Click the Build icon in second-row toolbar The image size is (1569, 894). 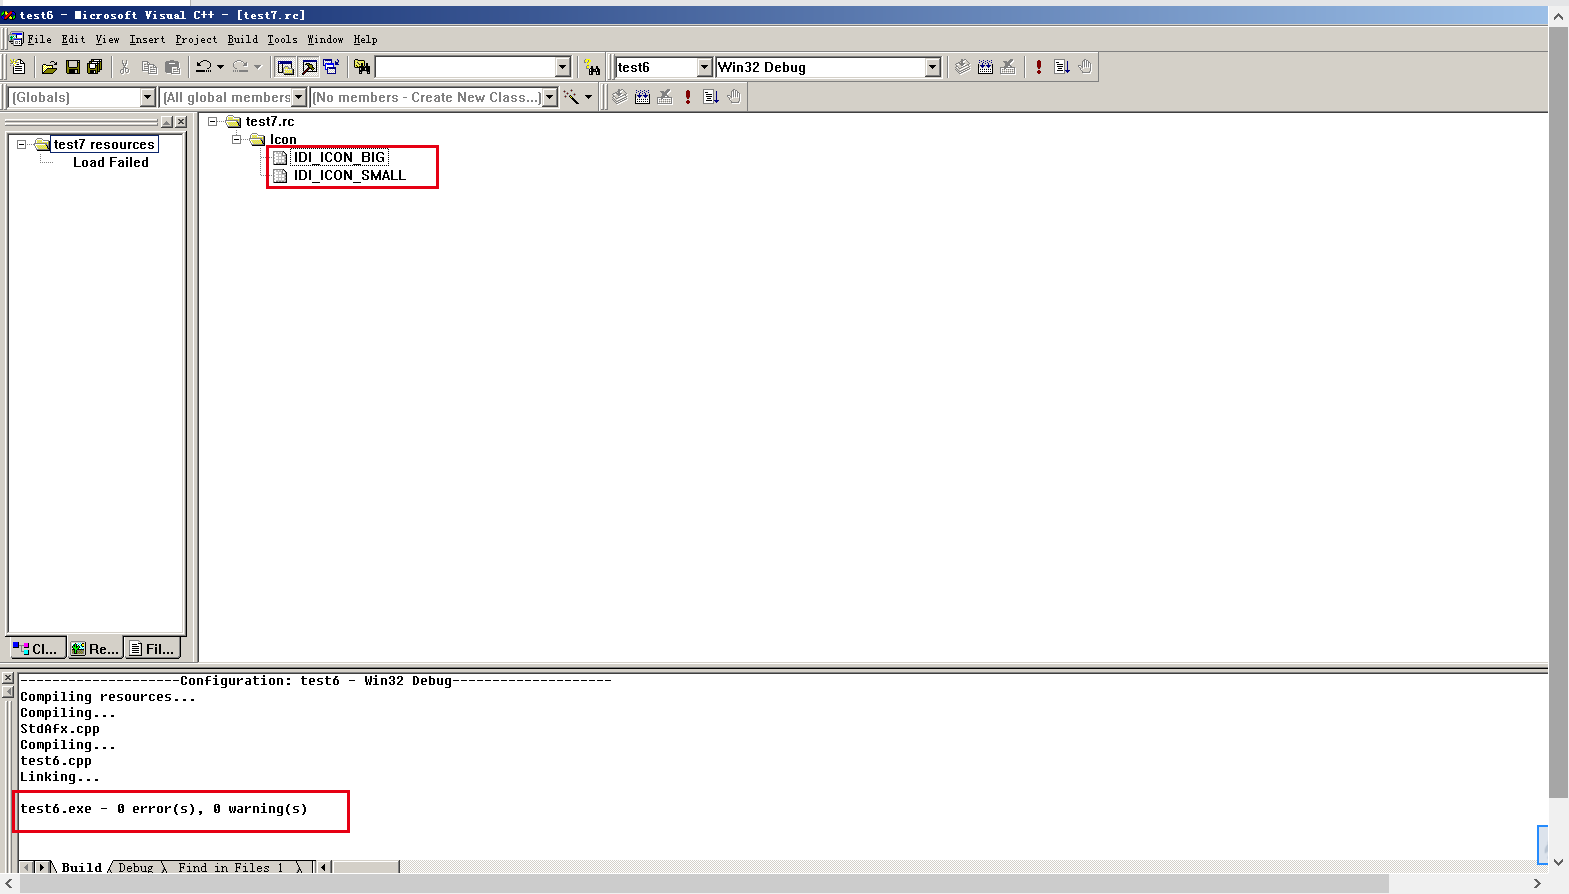pos(642,97)
